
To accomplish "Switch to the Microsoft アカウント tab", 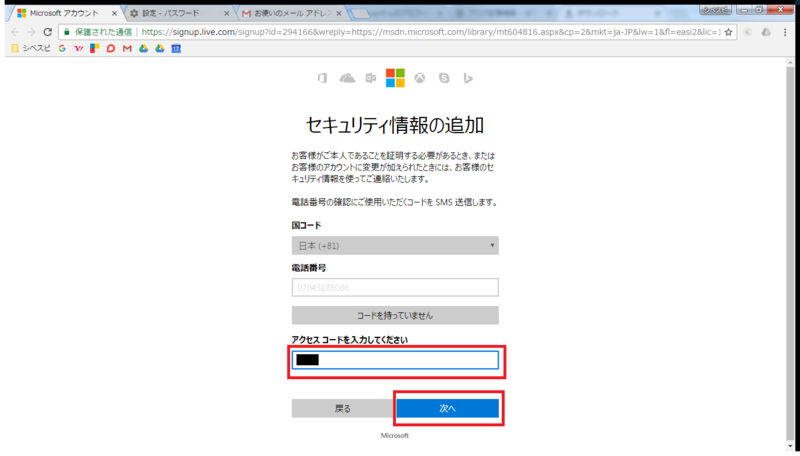I will (64, 13).
